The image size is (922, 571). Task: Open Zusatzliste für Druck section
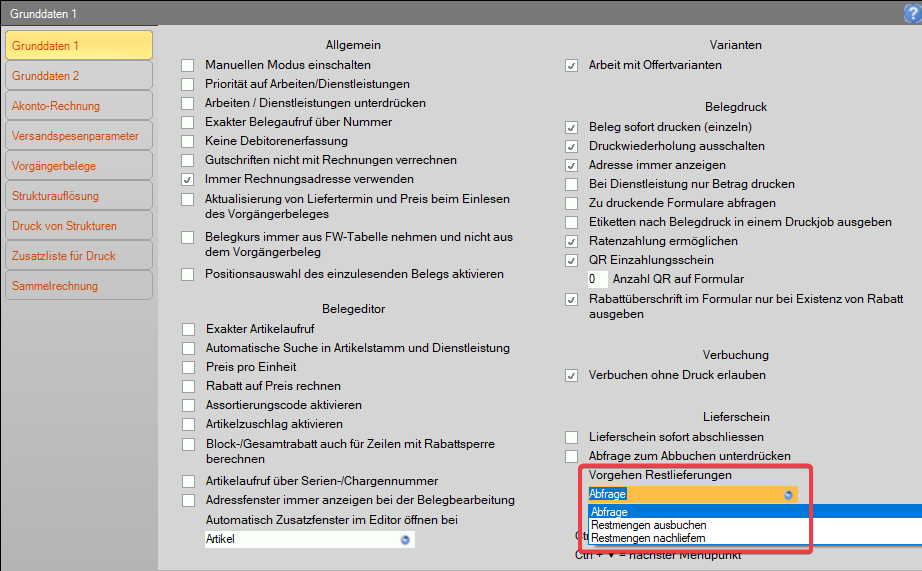pyautogui.click(x=79, y=256)
